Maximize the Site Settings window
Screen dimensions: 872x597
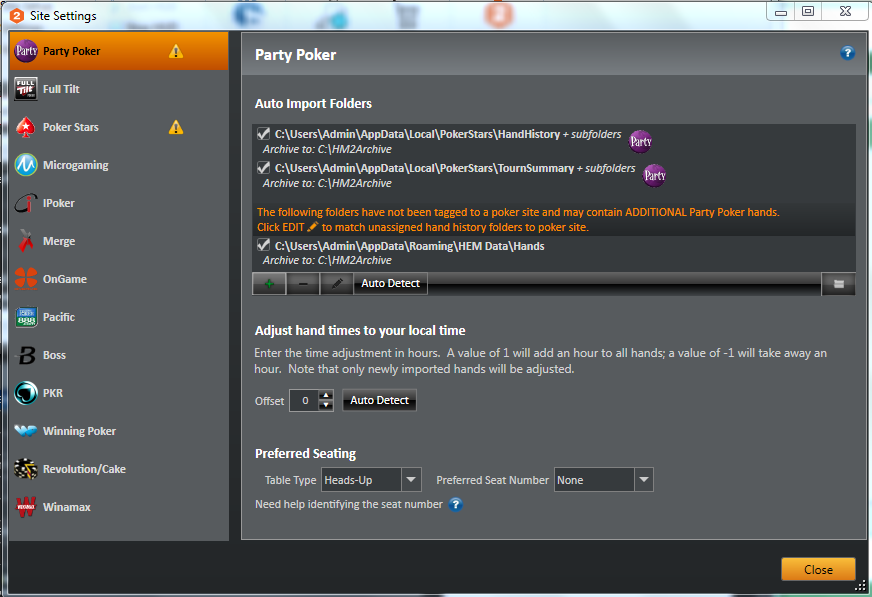(x=807, y=11)
